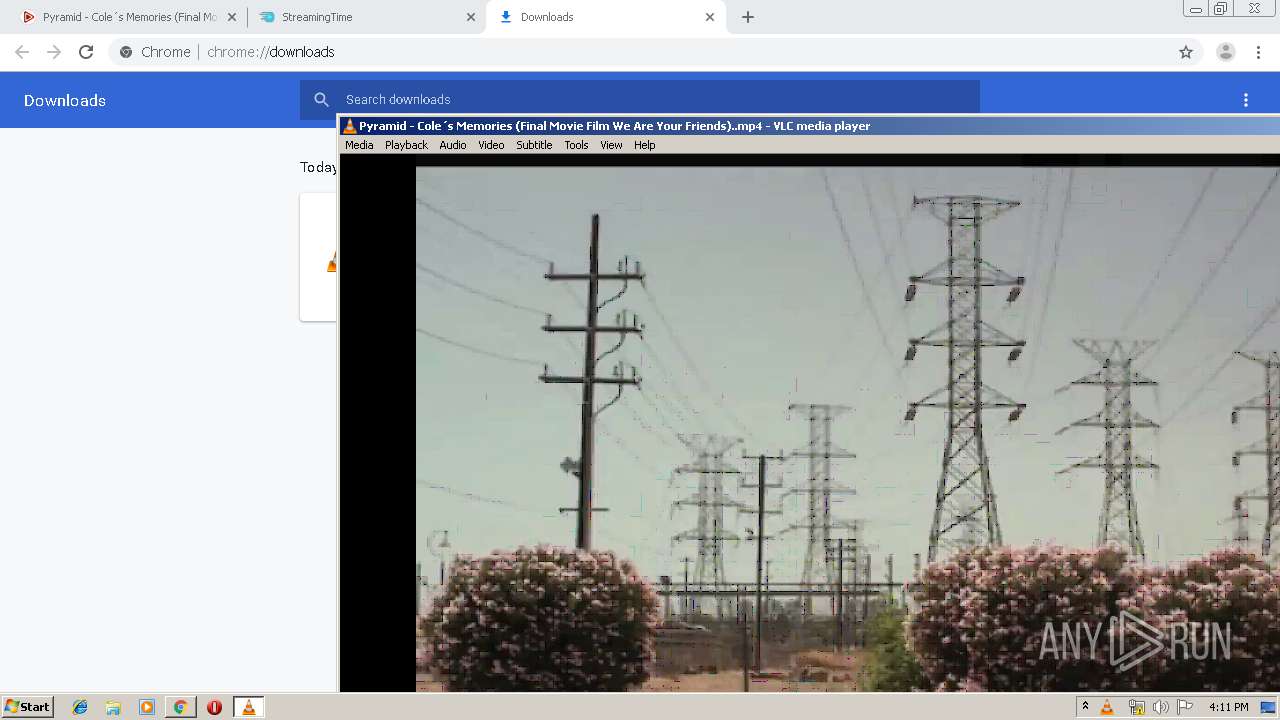1280x720 pixels.
Task: Open the Chrome profile avatar
Action: (1226, 52)
